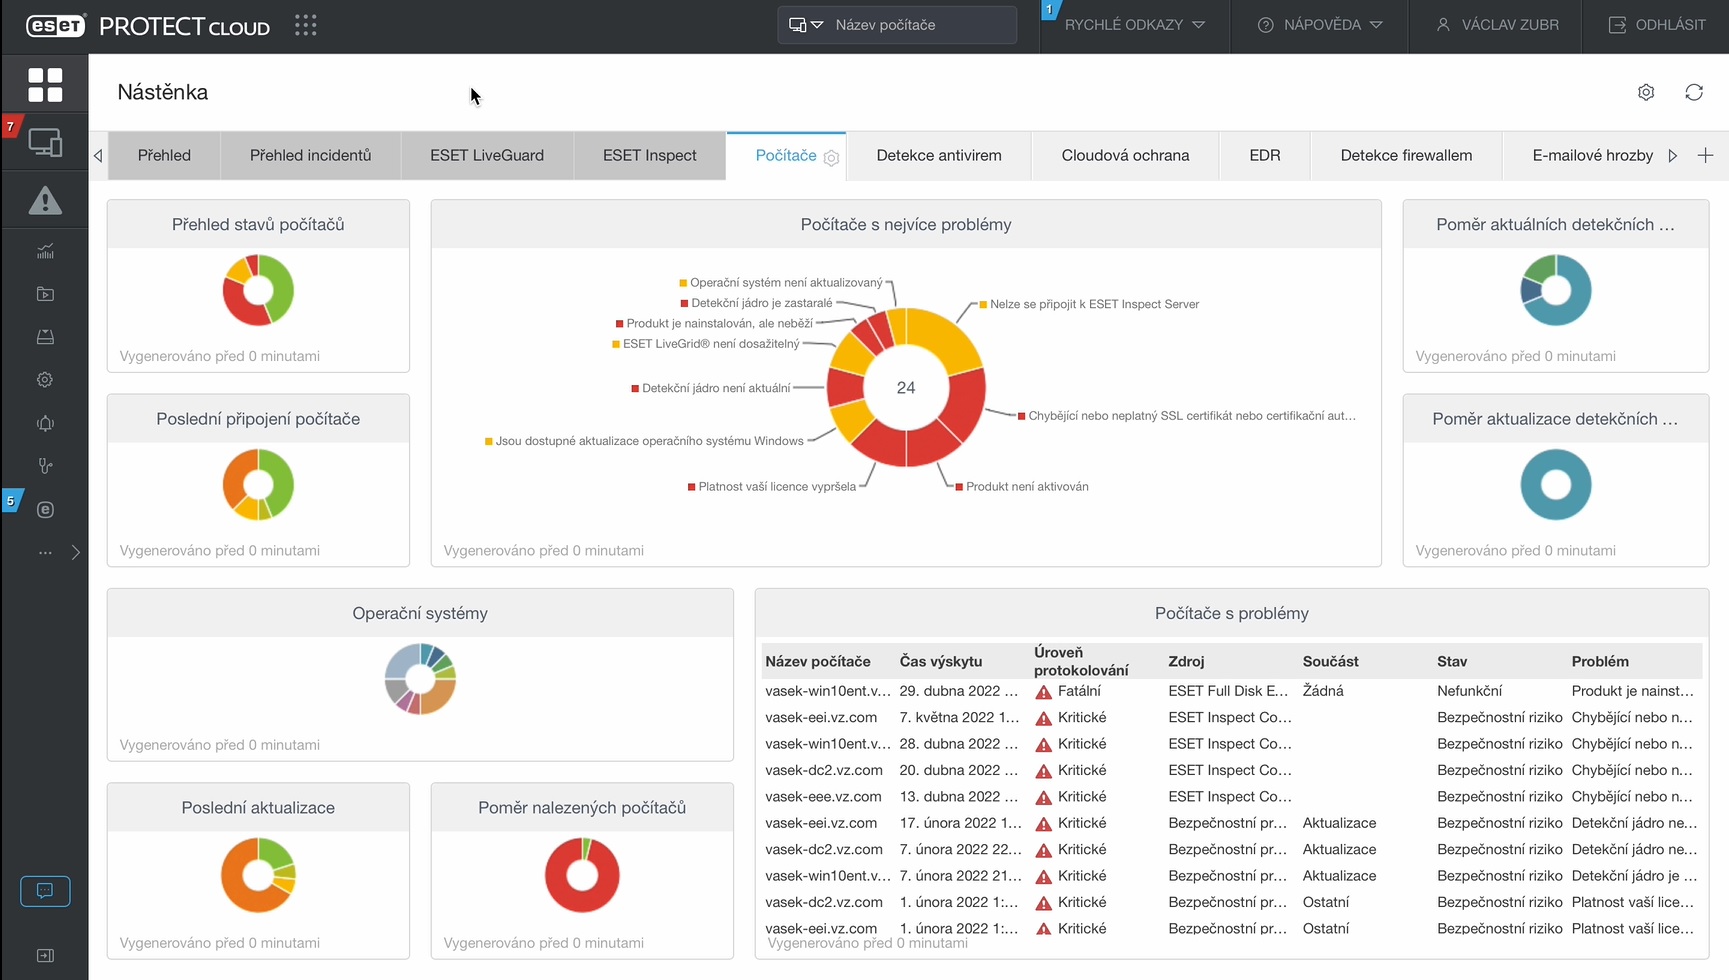Switch to the E-mailové hrozby tab
This screenshot has height=980, width=1729.
point(1592,155)
